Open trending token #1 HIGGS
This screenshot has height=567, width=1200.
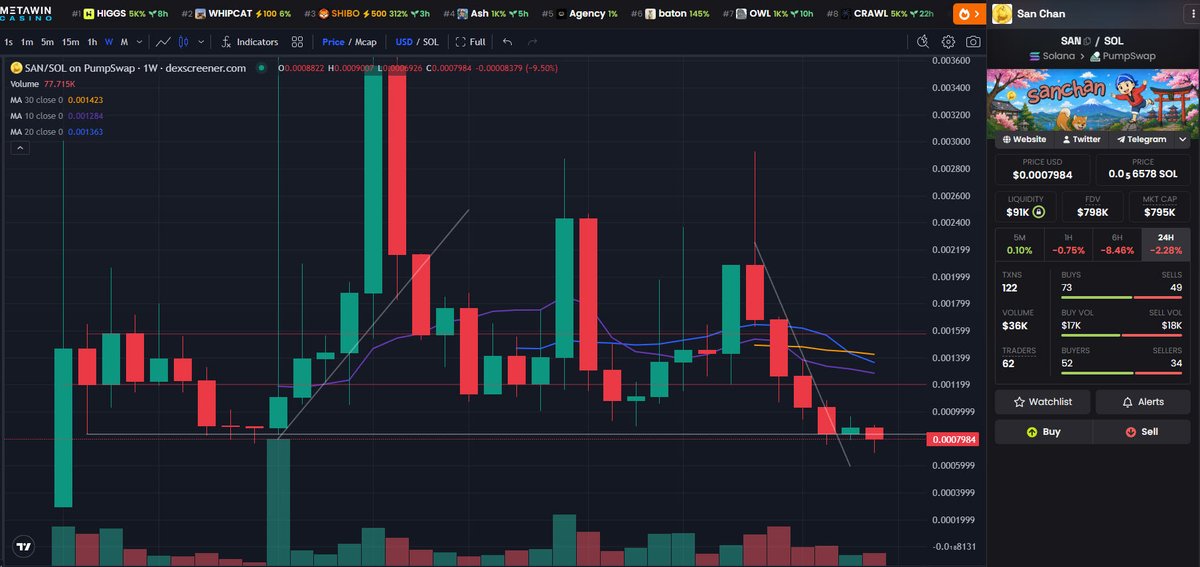pyautogui.click(x=119, y=14)
